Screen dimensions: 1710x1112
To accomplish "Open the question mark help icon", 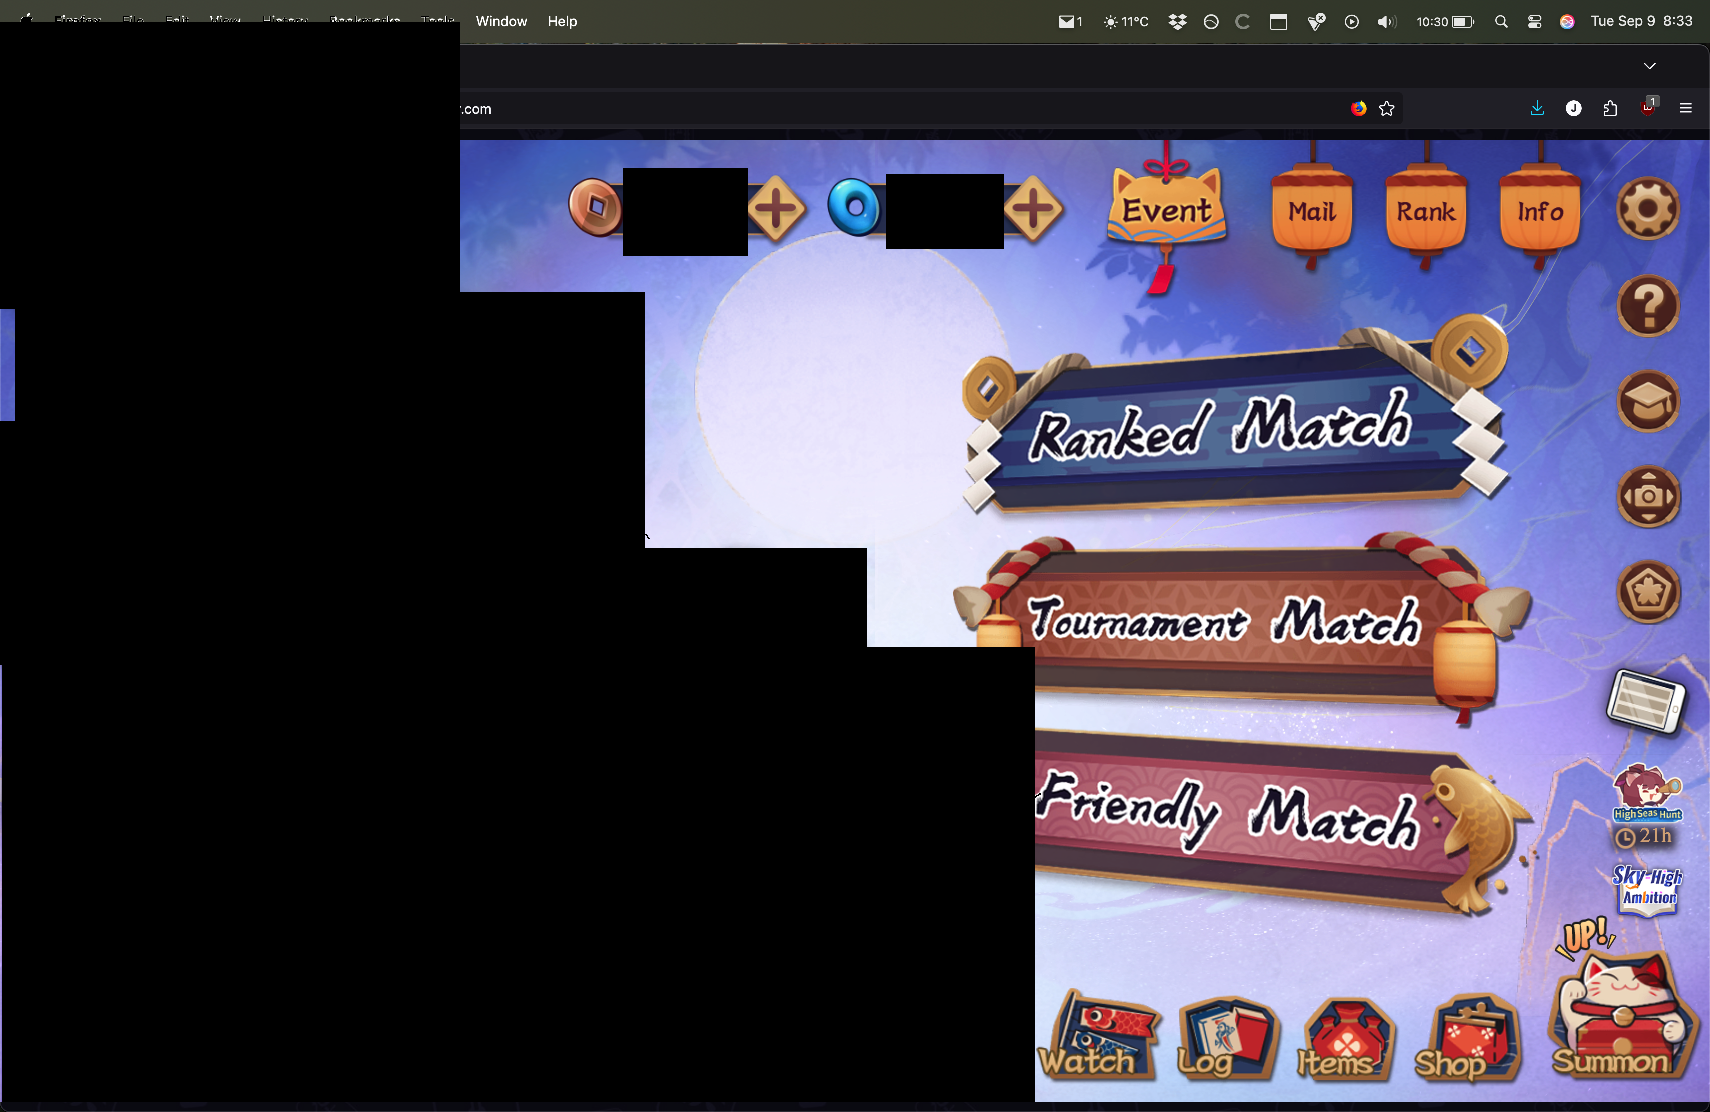I will [x=1648, y=305].
